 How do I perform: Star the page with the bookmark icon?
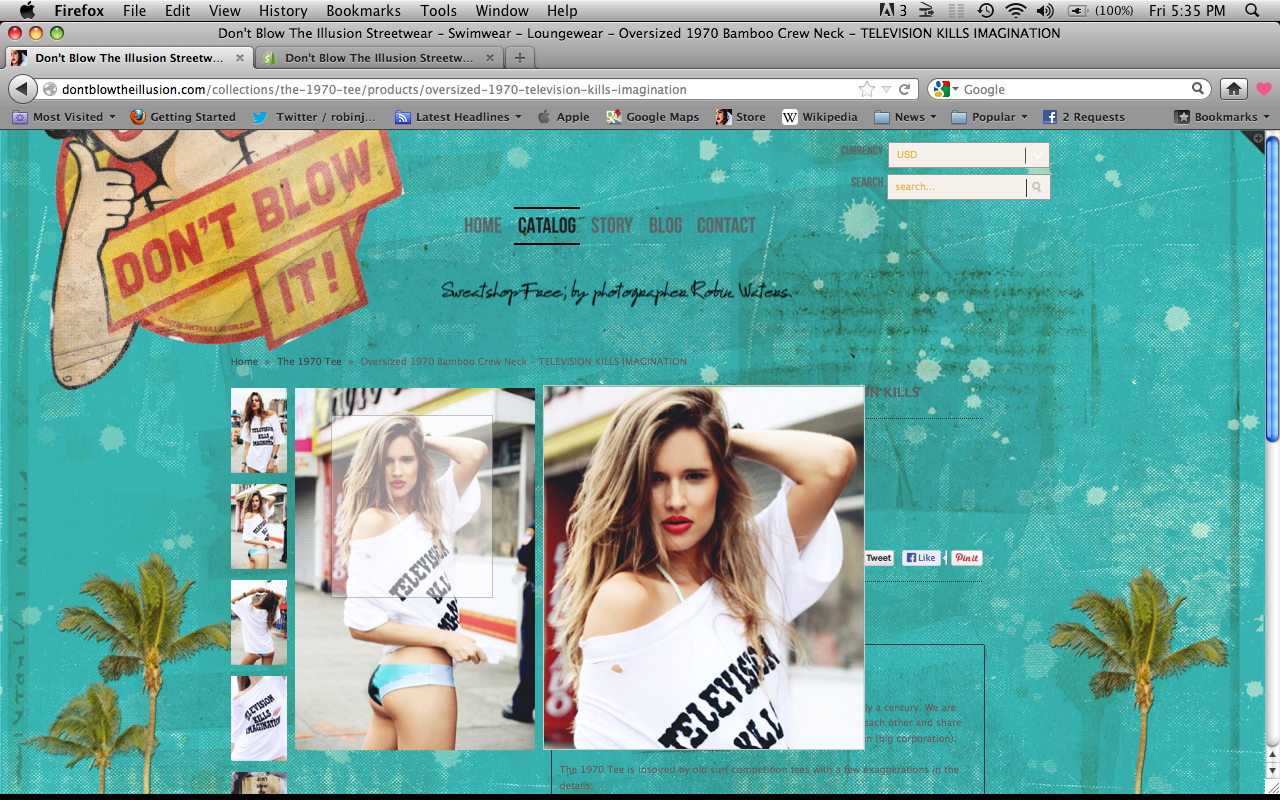(x=867, y=89)
